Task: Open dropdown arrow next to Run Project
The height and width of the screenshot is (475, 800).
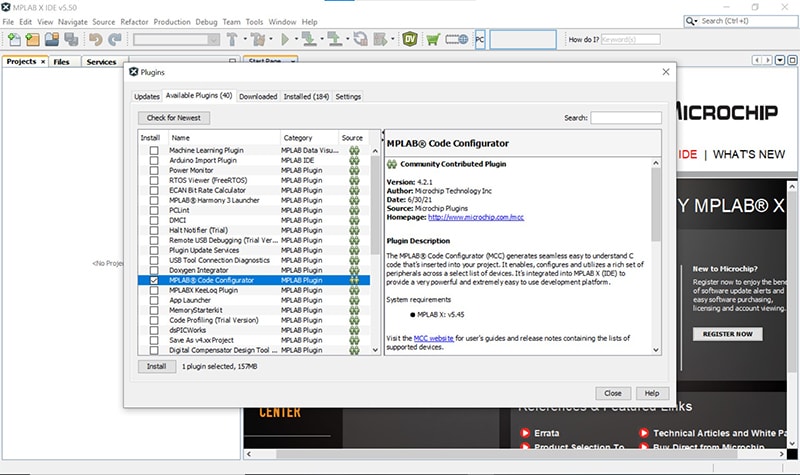Action: [x=296, y=39]
